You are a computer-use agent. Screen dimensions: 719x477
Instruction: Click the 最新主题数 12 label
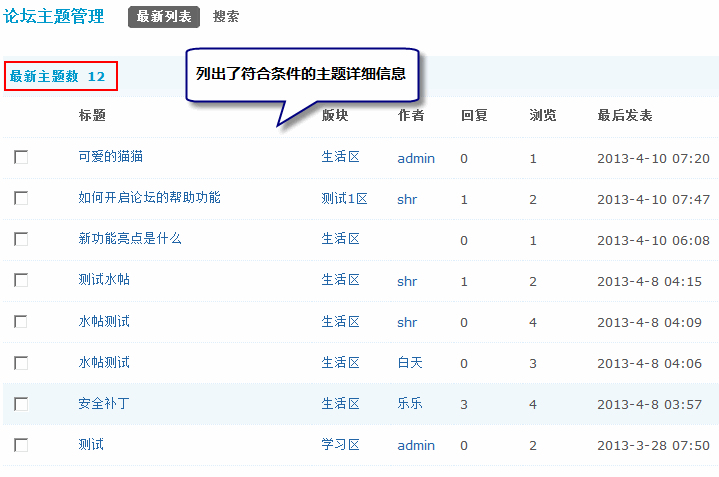pyautogui.click(x=58, y=76)
